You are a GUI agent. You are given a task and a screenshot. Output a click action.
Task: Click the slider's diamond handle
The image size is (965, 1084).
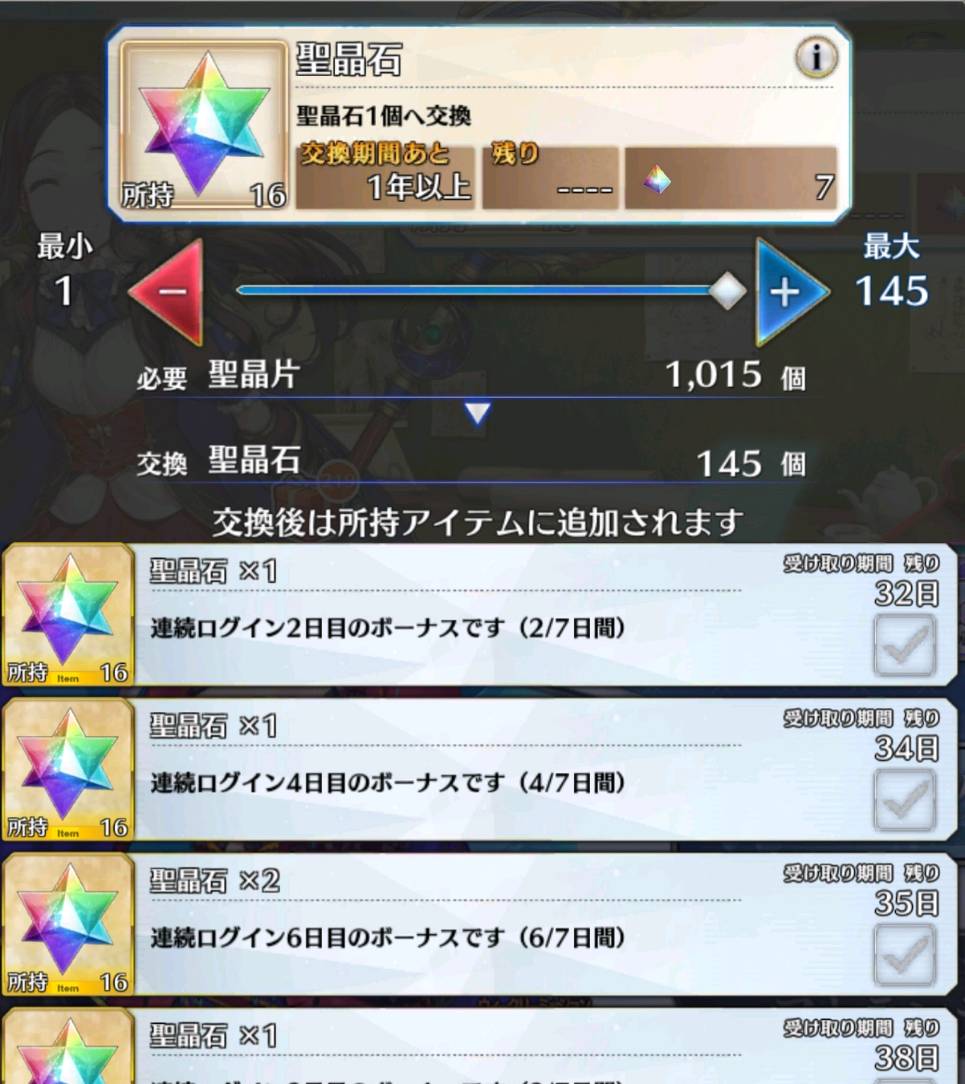pos(727,290)
